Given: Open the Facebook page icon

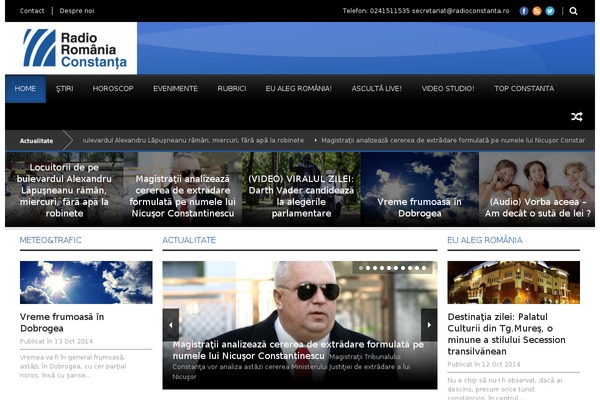Looking at the screenshot, I should click(524, 11).
